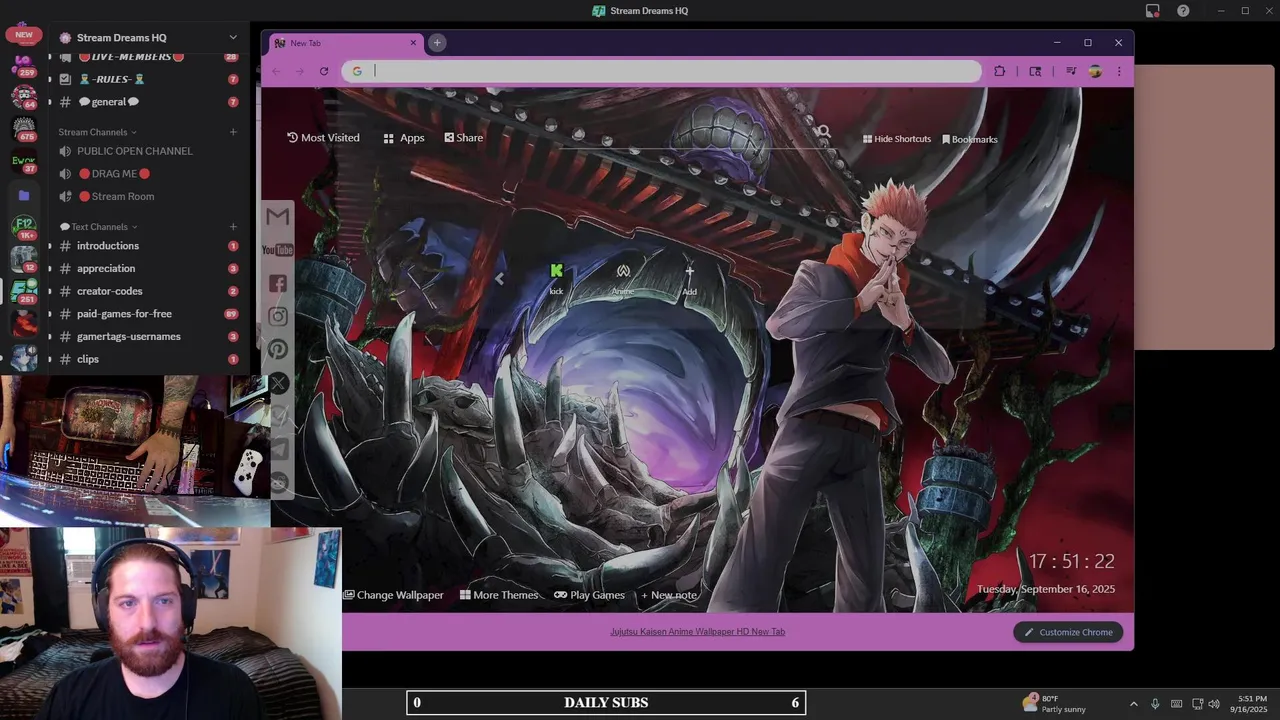This screenshot has height=720, width=1280.
Task: Click Most Visited on the new tab page
Action: [323, 138]
